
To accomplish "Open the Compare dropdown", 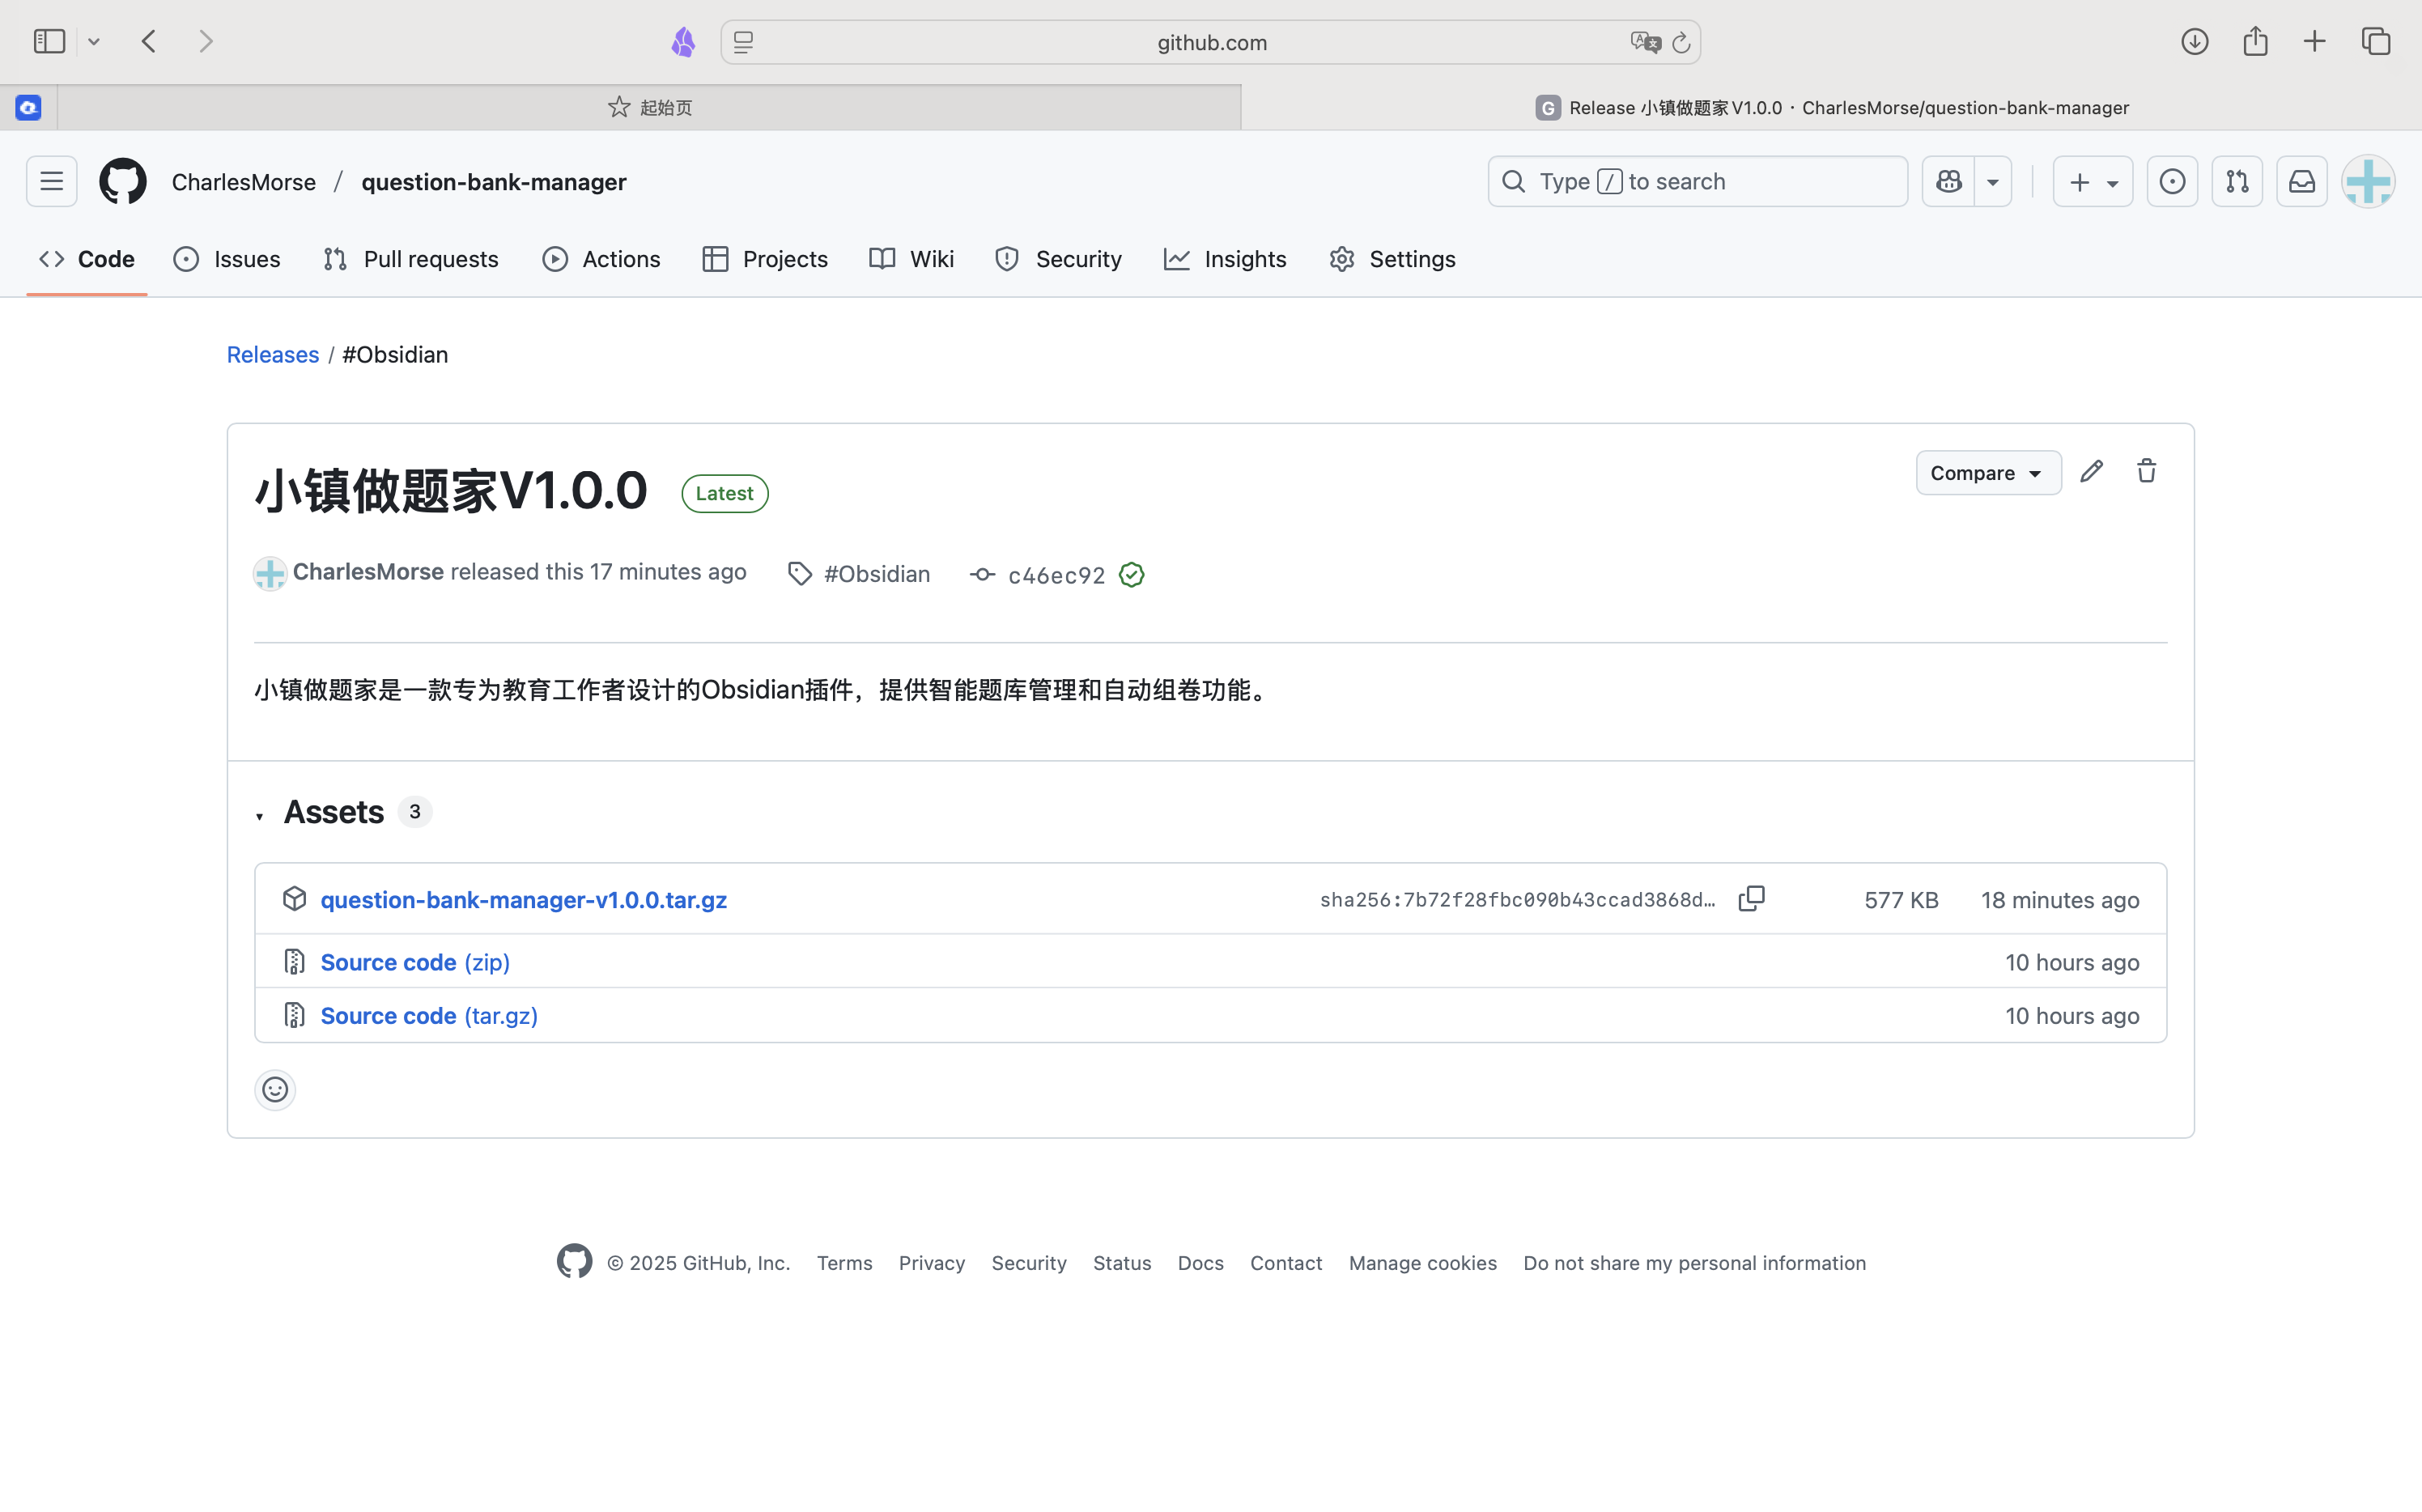I will point(1987,473).
